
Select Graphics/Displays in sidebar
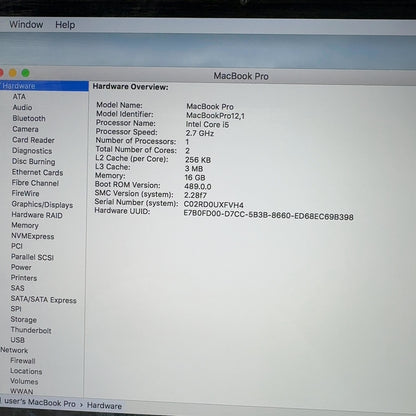click(x=42, y=205)
